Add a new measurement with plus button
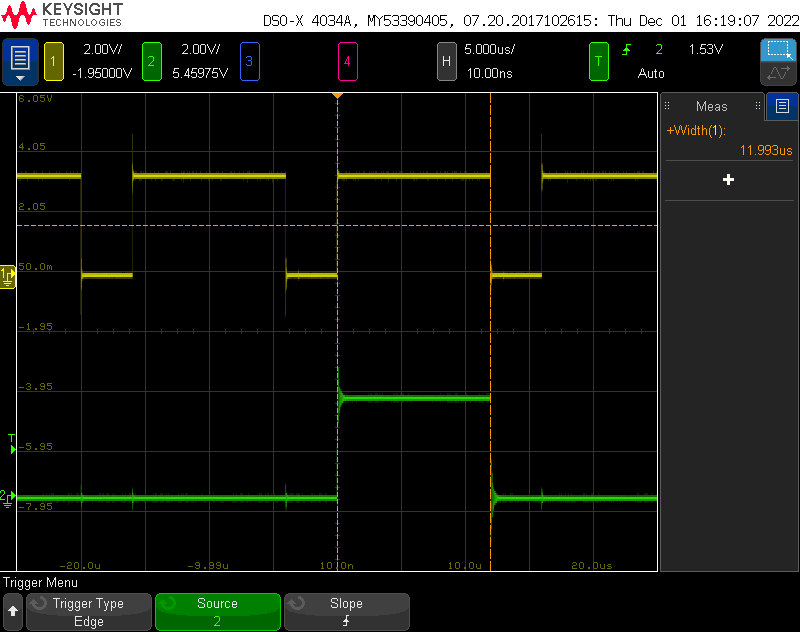This screenshot has height=632, width=800. point(728,180)
